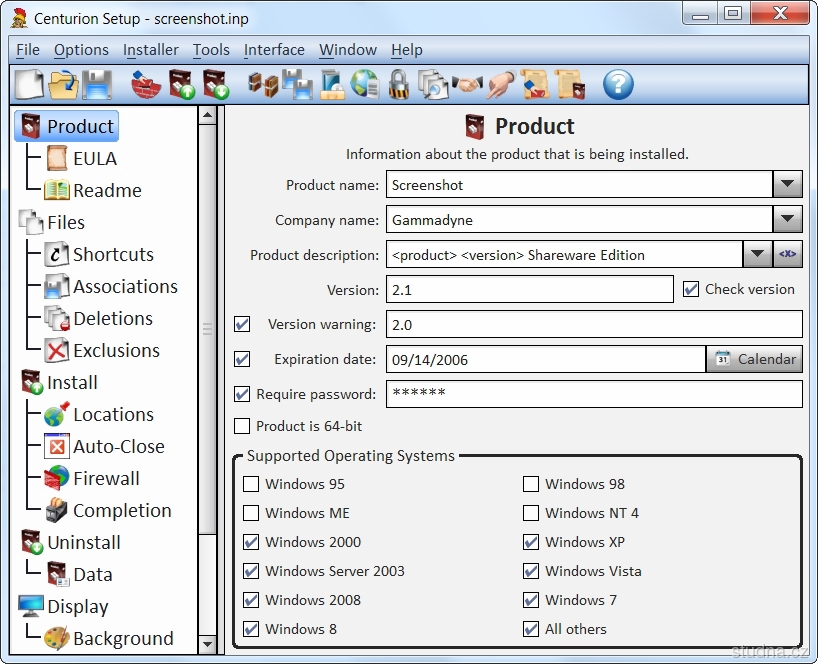Image resolution: width=818 pixels, height=664 pixels.
Task: Click the Open folder toolbar icon
Action: click(x=63, y=84)
